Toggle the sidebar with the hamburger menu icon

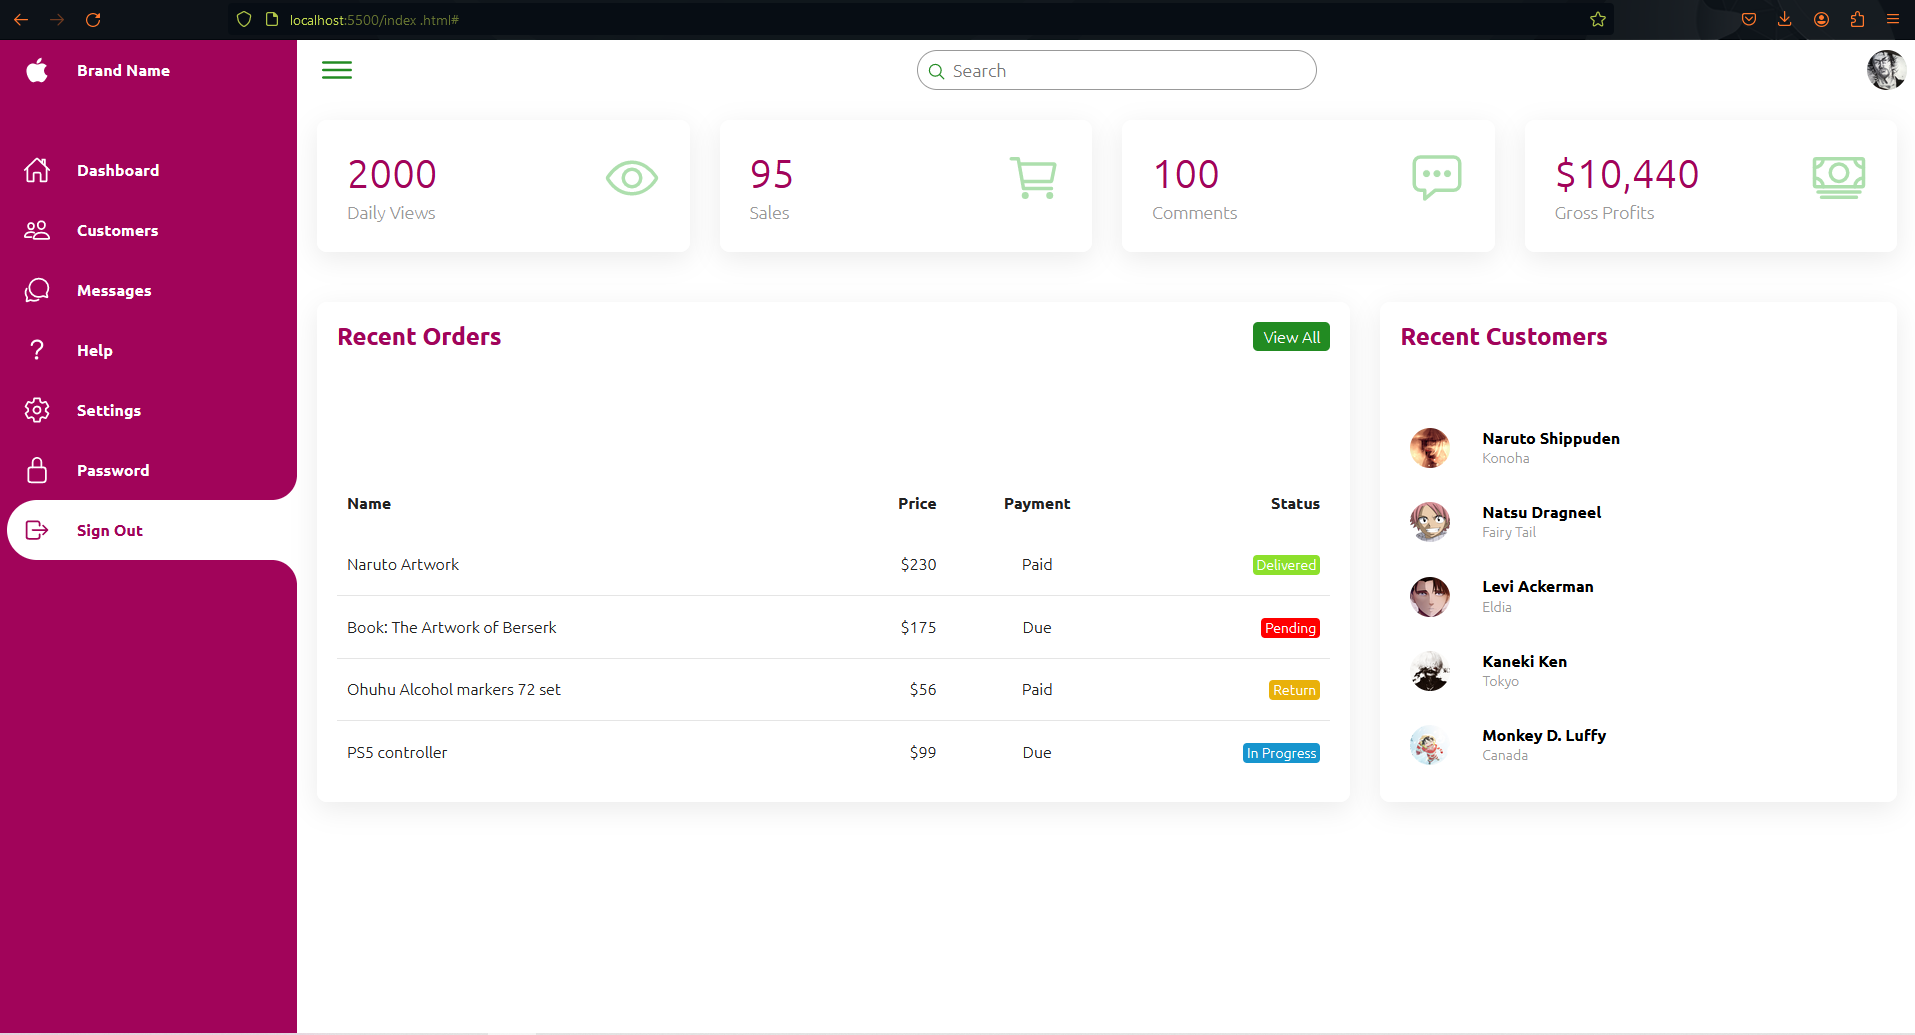[x=337, y=70]
